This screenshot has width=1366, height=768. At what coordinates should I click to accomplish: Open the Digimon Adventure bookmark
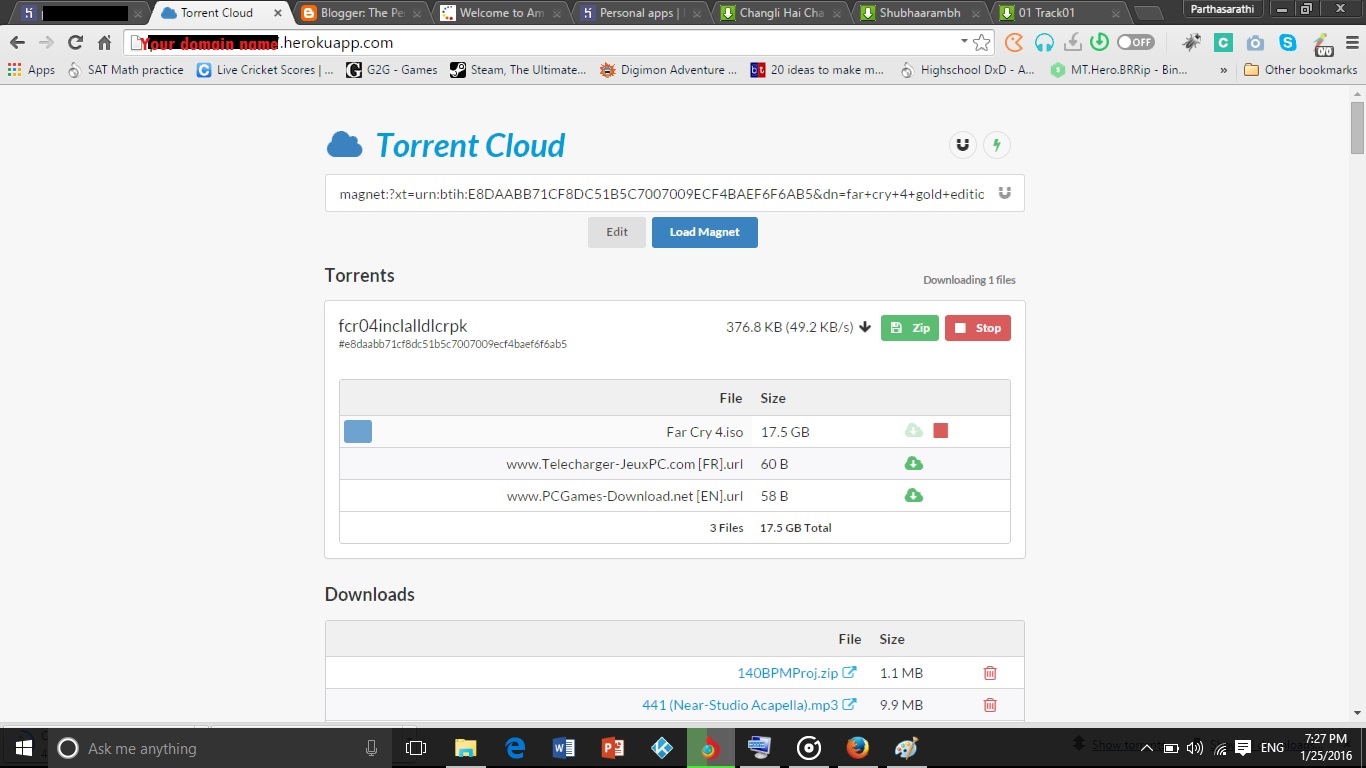[668, 70]
